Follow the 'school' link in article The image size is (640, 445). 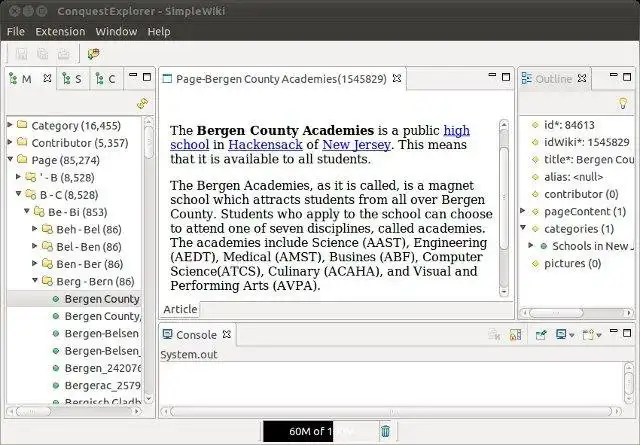[x=189, y=145]
